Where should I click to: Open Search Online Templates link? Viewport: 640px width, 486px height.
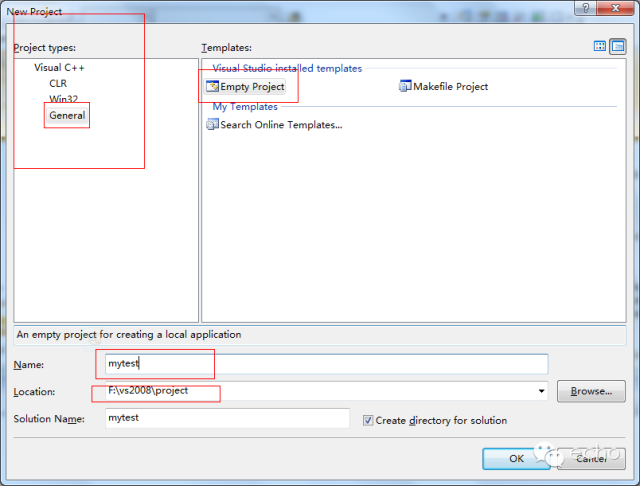(x=281, y=124)
